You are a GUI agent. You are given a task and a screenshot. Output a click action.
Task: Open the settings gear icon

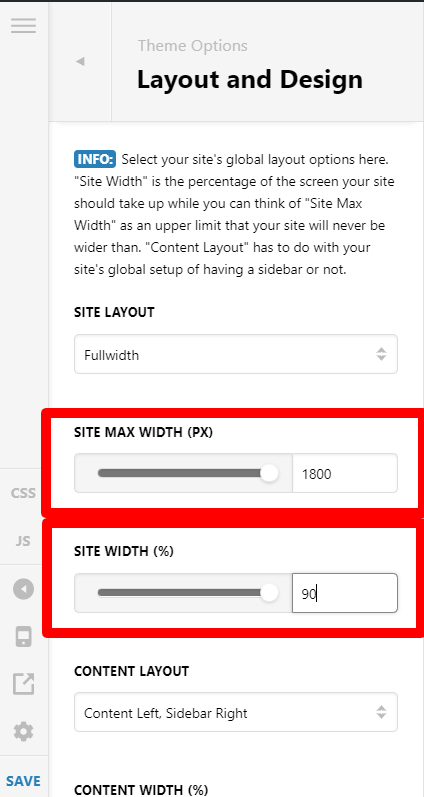pos(23,732)
